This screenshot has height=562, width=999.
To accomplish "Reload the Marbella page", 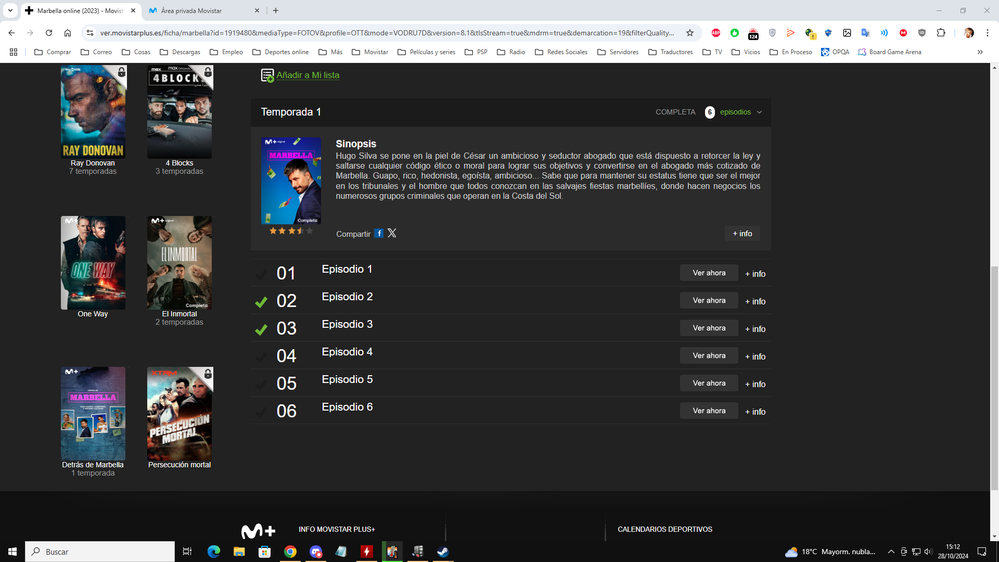I will point(48,33).
